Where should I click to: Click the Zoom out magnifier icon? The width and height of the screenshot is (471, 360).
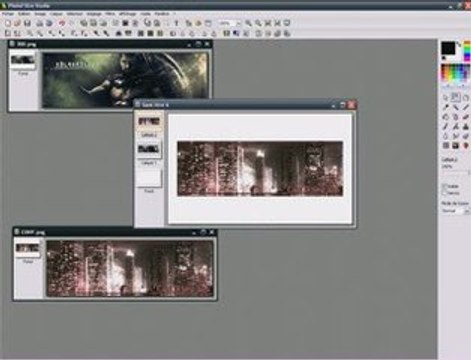coord(258,23)
